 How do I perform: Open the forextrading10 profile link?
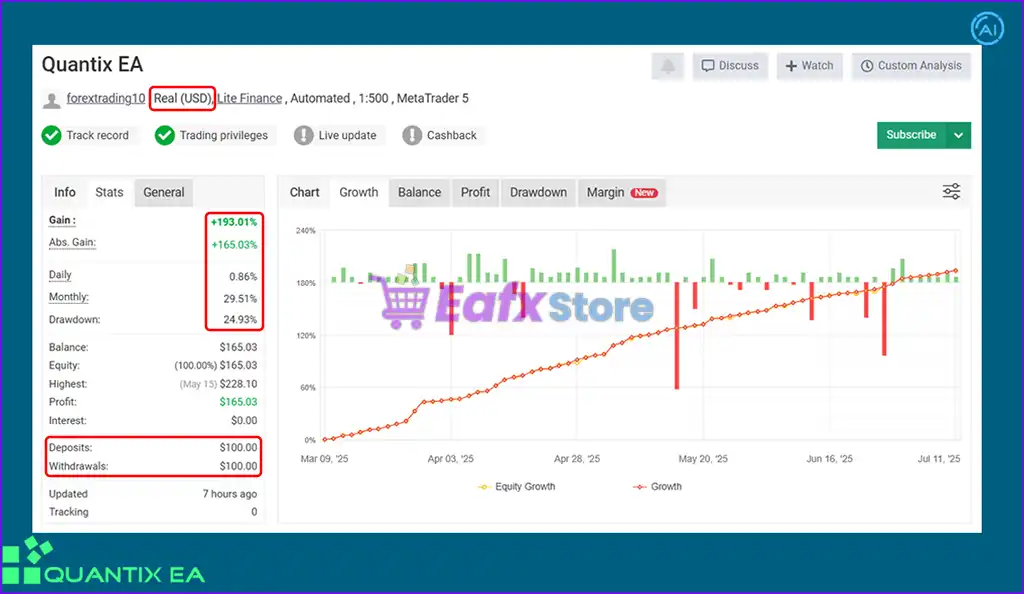tap(106, 99)
